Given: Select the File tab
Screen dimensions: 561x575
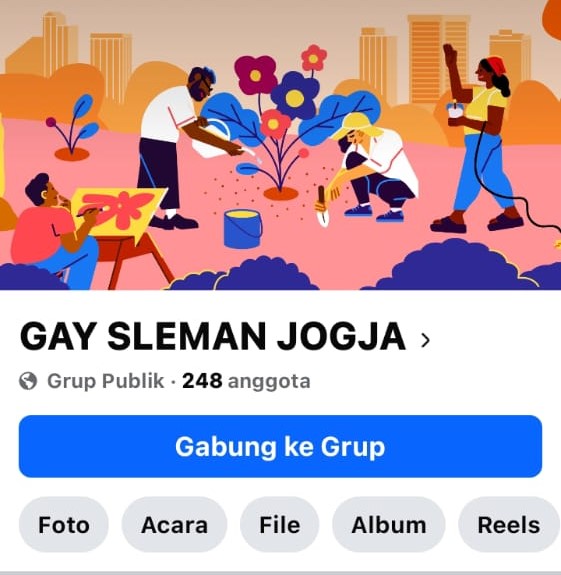Looking at the screenshot, I should [280, 525].
